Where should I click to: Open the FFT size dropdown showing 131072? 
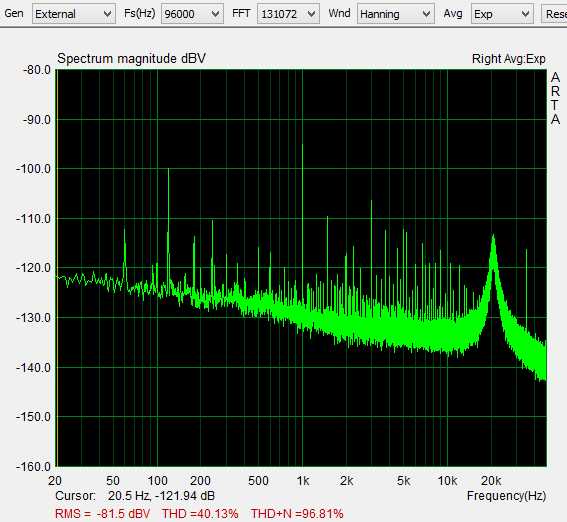[288, 14]
